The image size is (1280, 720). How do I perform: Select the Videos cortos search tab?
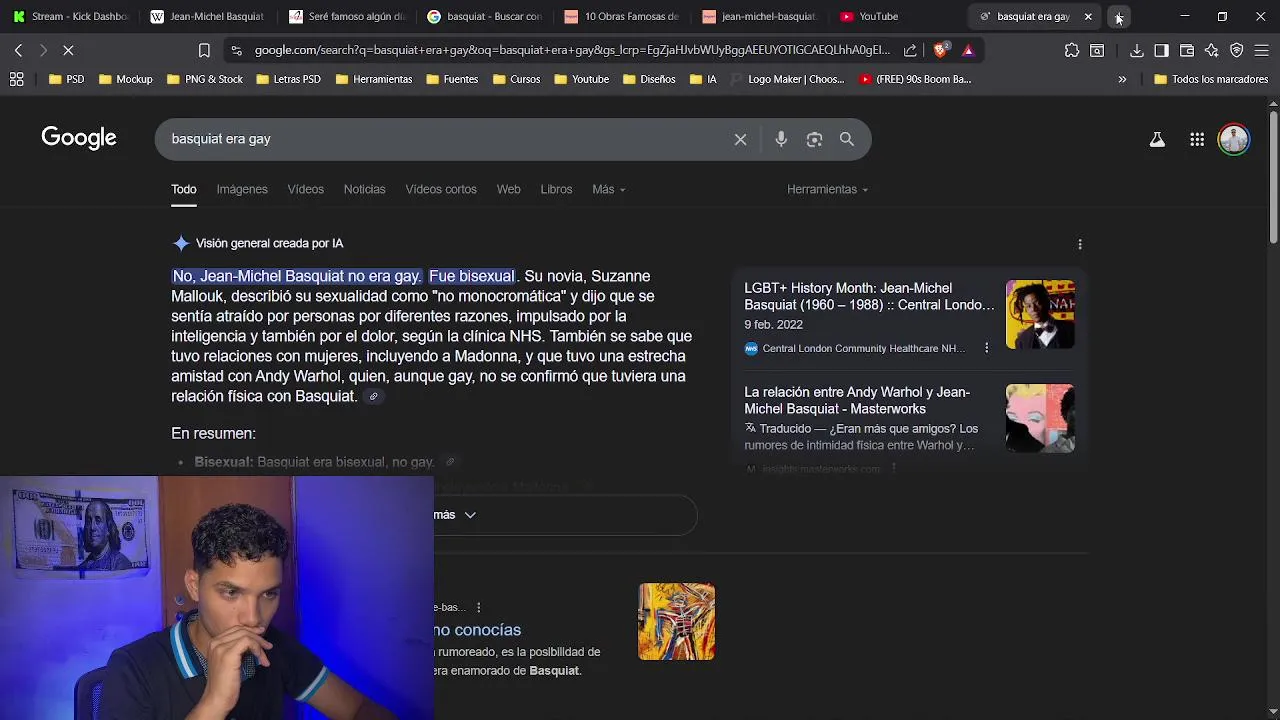pyautogui.click(x=441, y=189)
